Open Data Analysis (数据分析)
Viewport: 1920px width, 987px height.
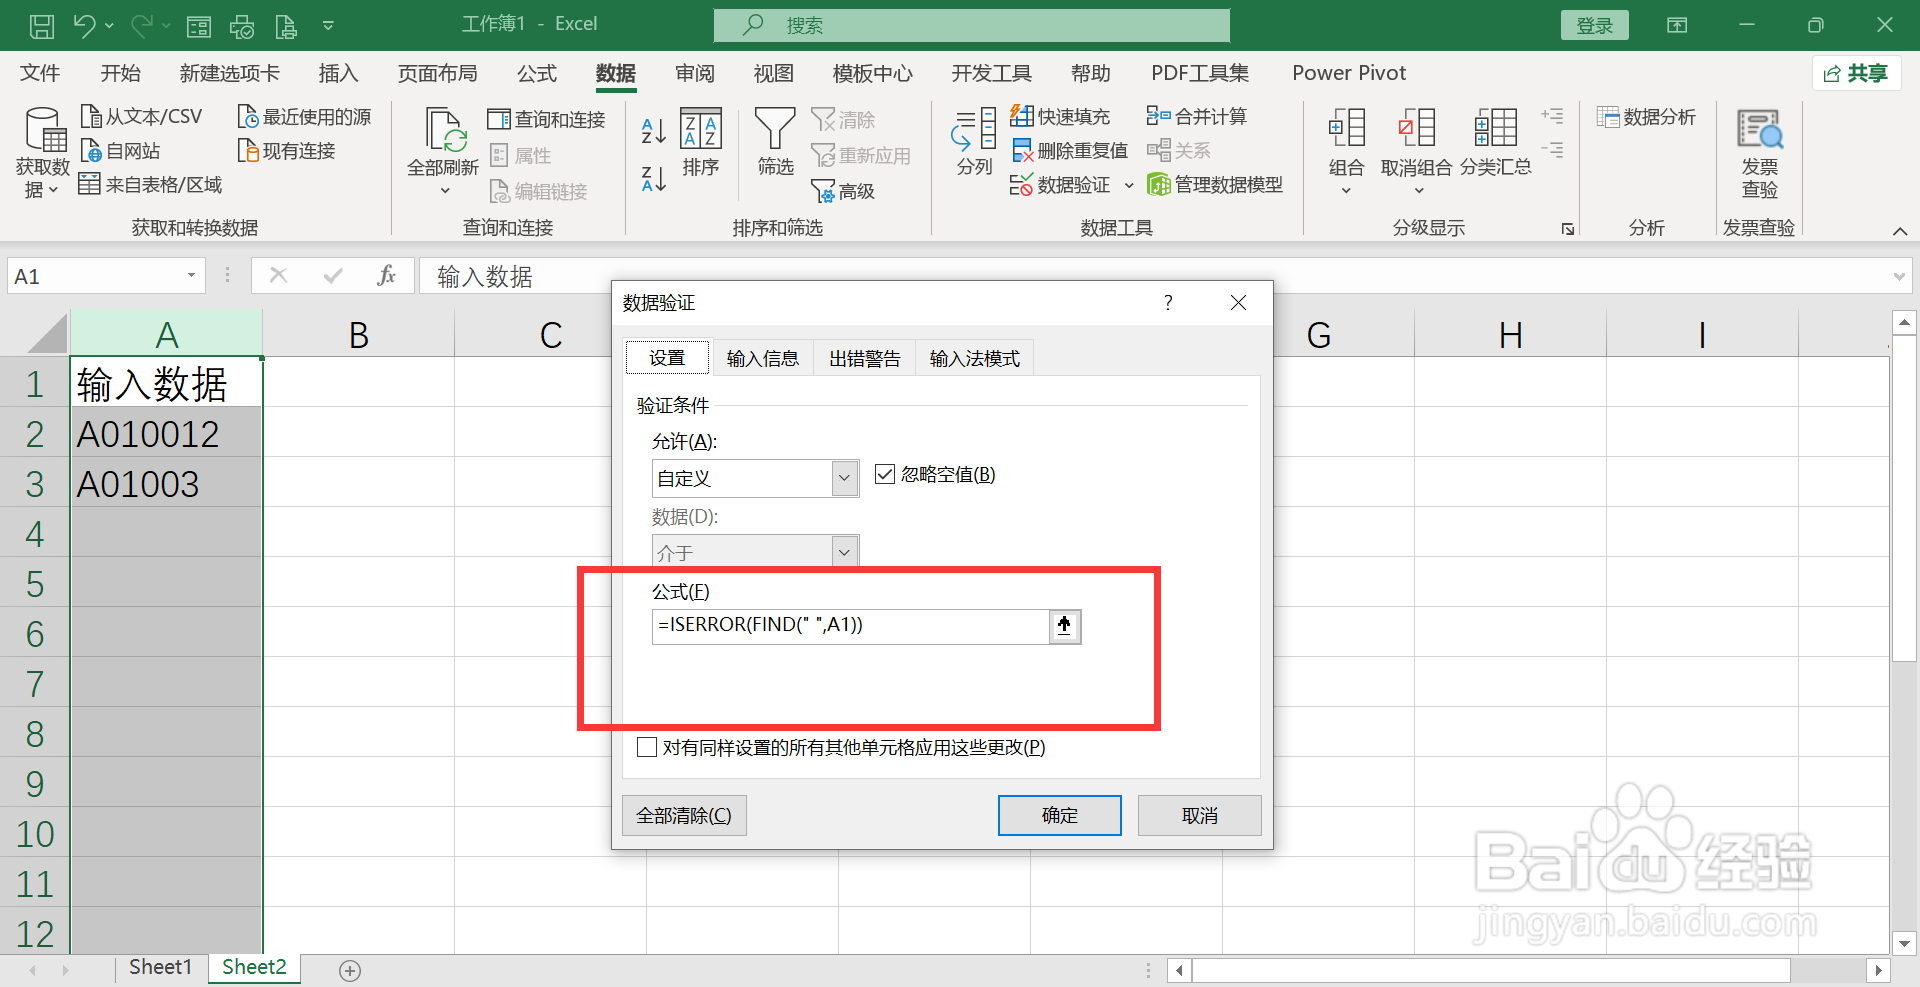[1646, 117]
